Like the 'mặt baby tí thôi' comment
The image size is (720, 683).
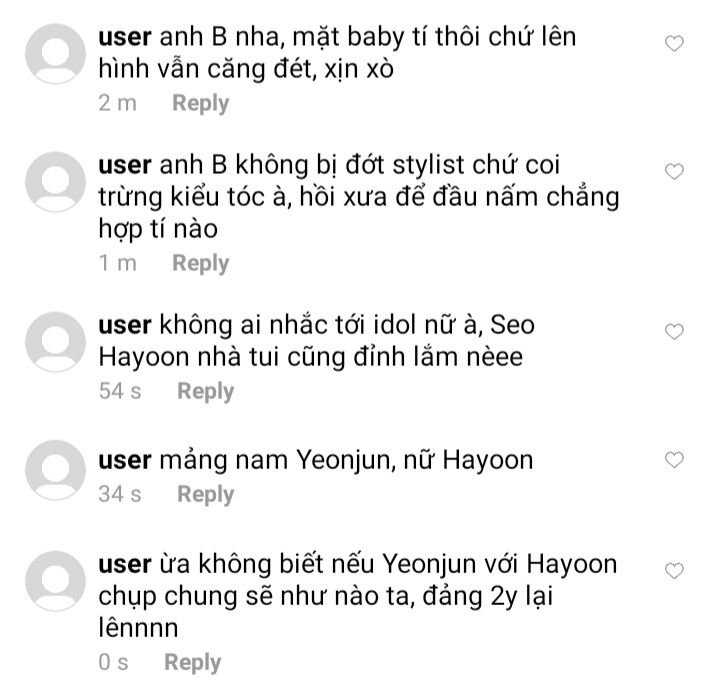(x=674, y=44)
